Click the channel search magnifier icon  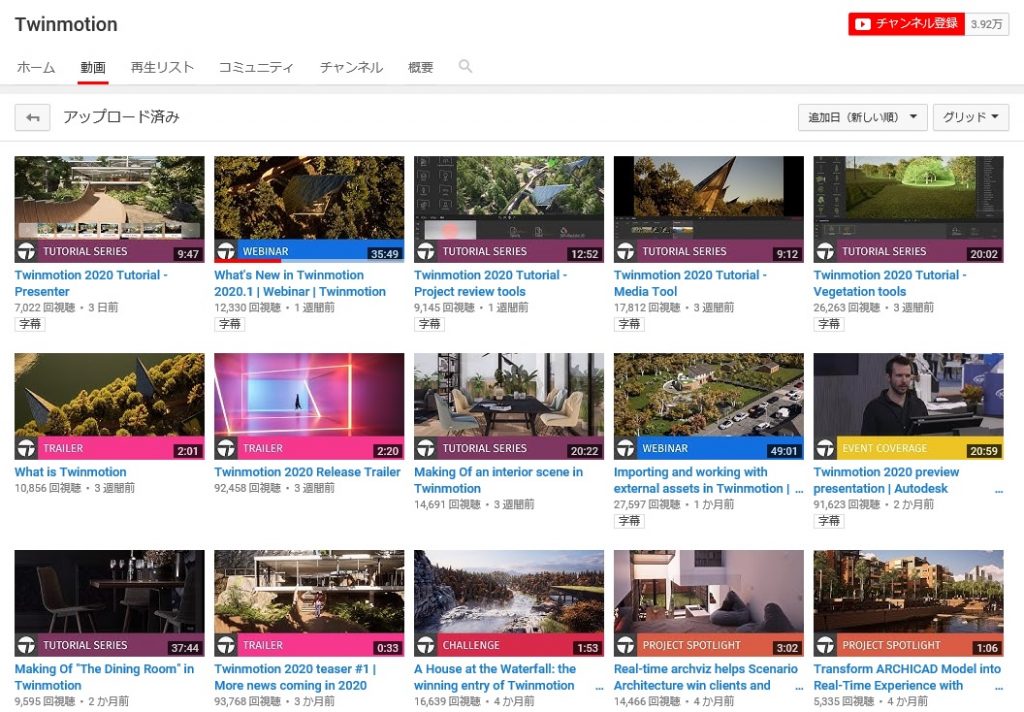[x=465, y=66]
